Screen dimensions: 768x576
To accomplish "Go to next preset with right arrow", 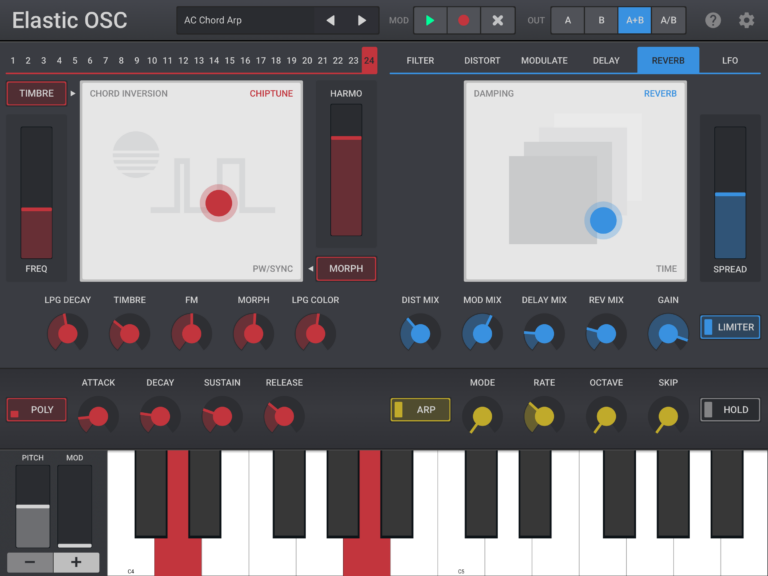I will coord(361,20).
